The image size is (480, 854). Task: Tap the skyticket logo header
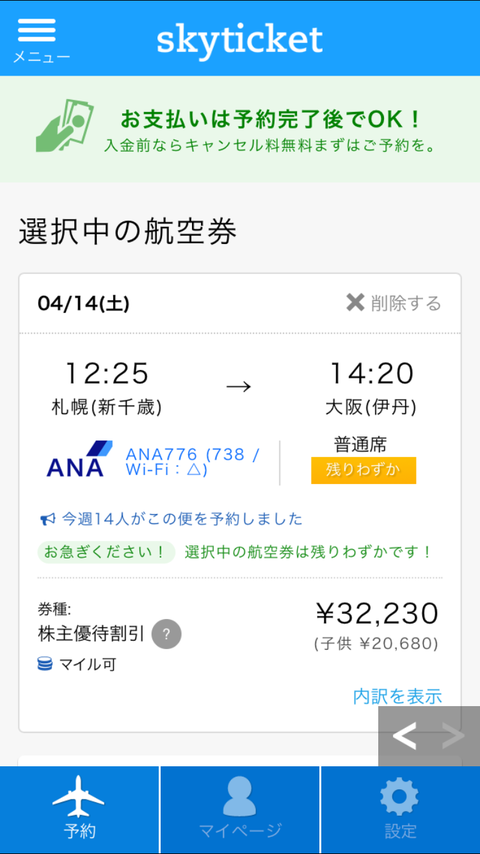click(240, 40)
